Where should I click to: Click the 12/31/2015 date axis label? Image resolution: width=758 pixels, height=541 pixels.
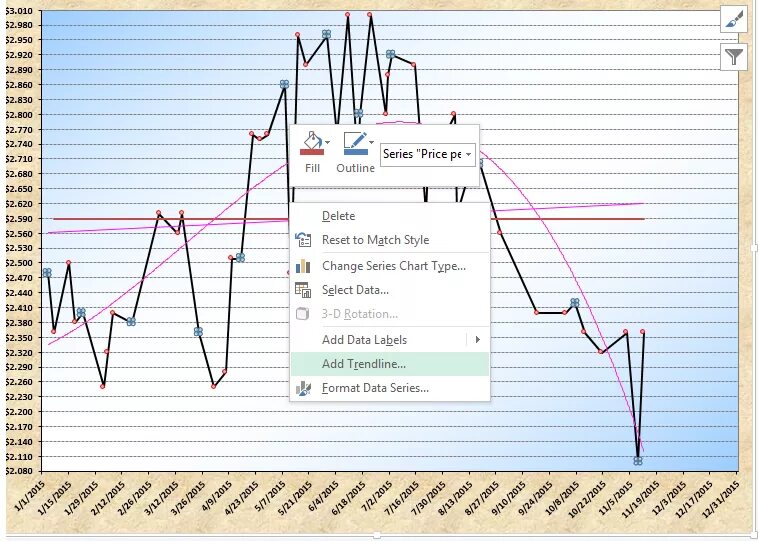pyautogui.click(x=723, y=498)
